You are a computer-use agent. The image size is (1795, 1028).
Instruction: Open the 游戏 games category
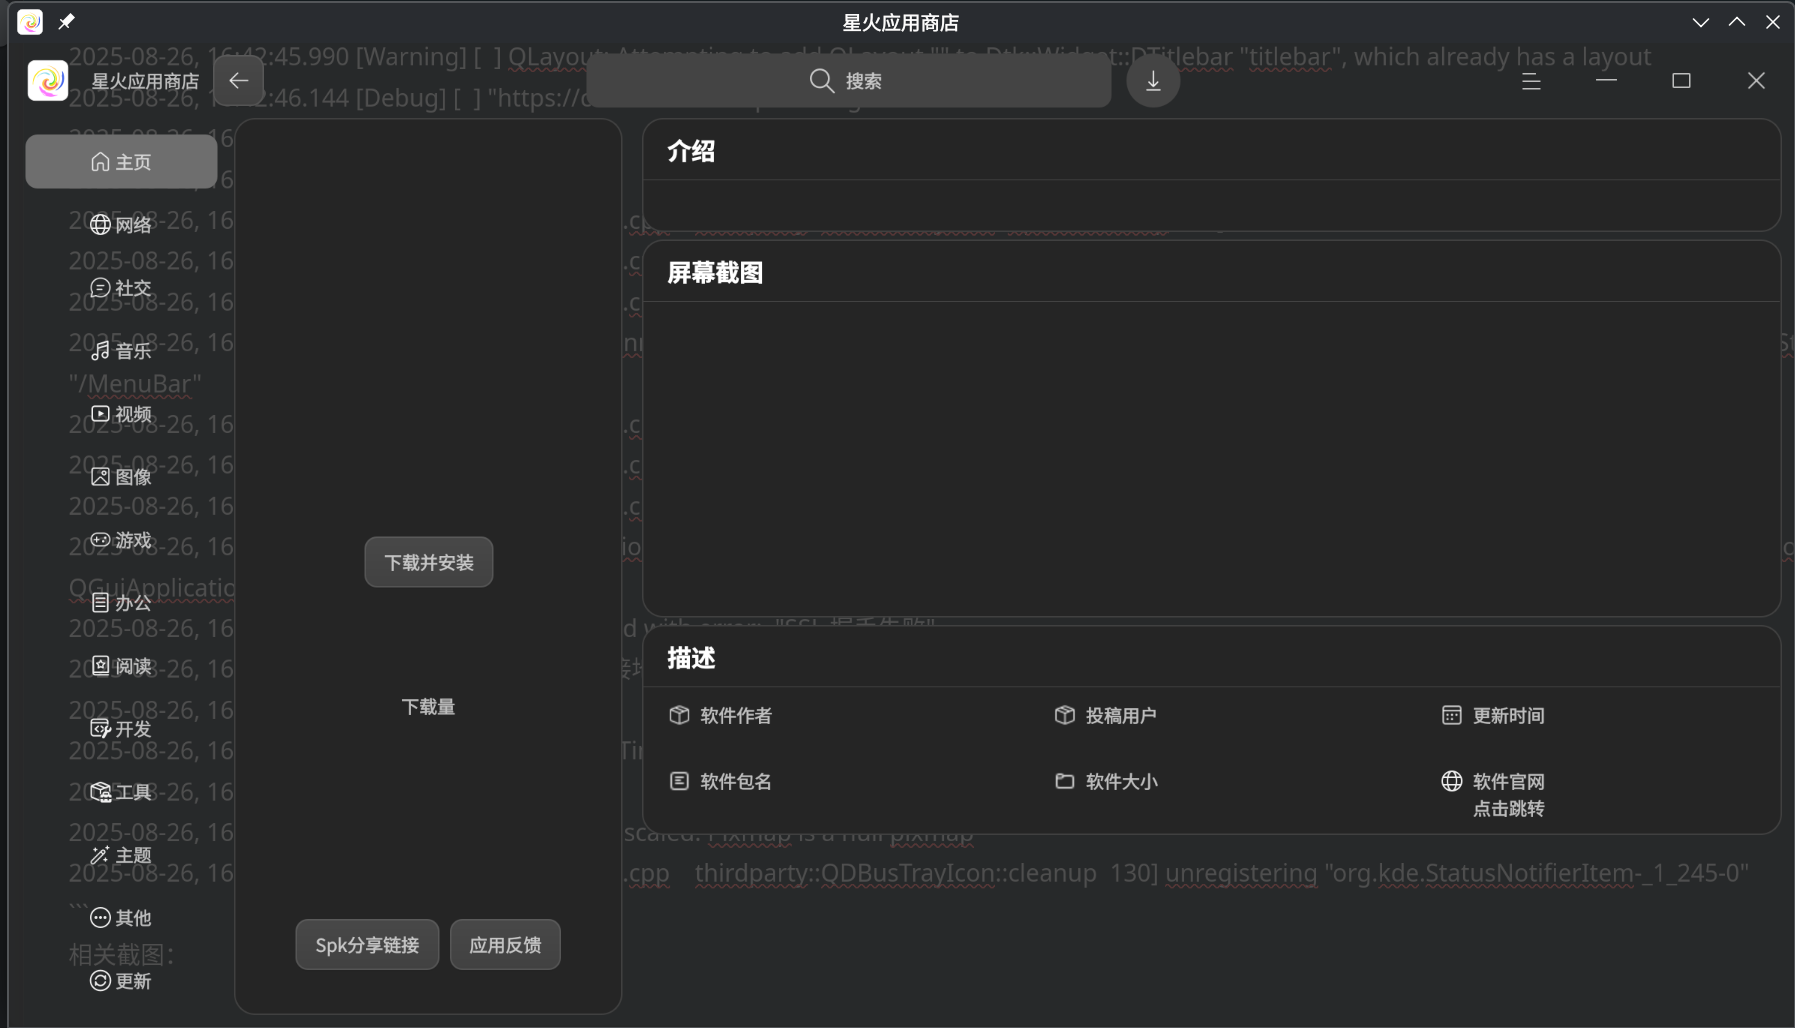click(x=121, y=540)
